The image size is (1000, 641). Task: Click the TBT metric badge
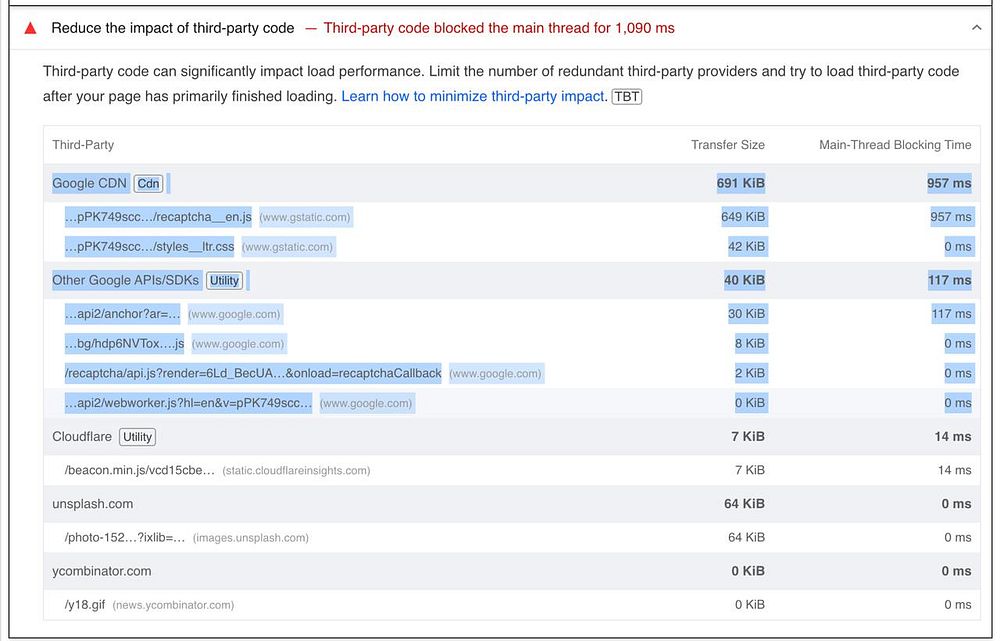click(627, 96)
